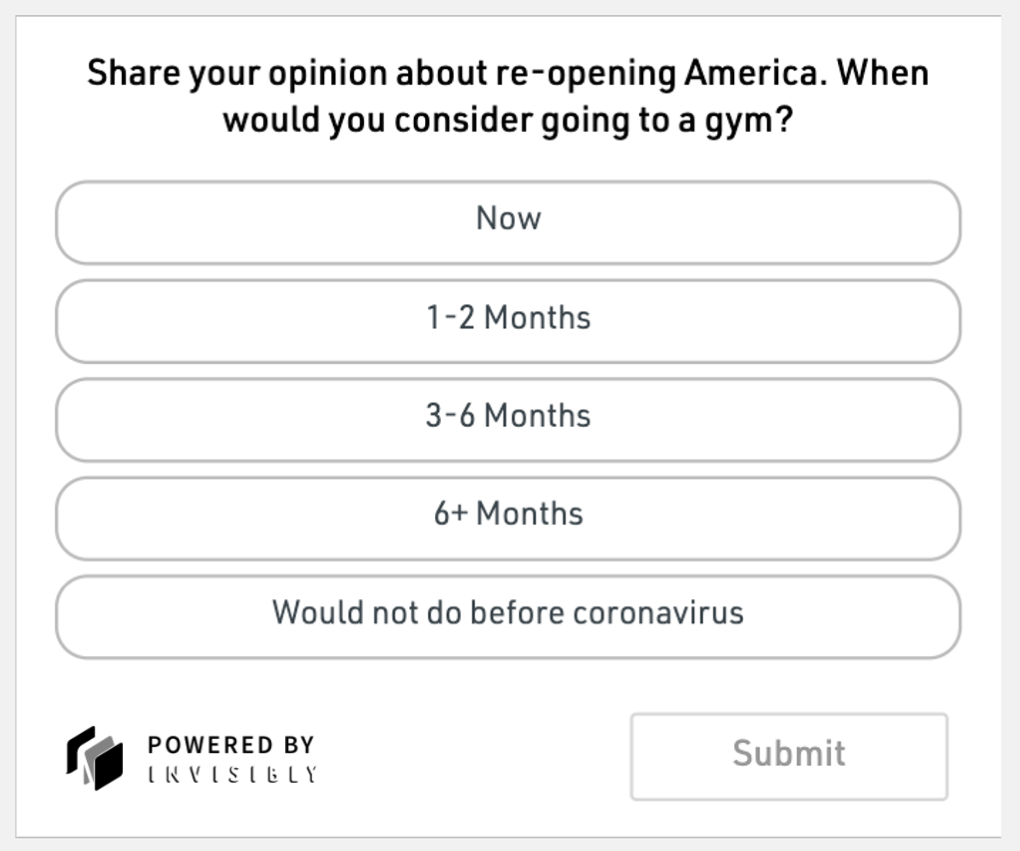Click the blank area beside the Submit button

(472, 757)
